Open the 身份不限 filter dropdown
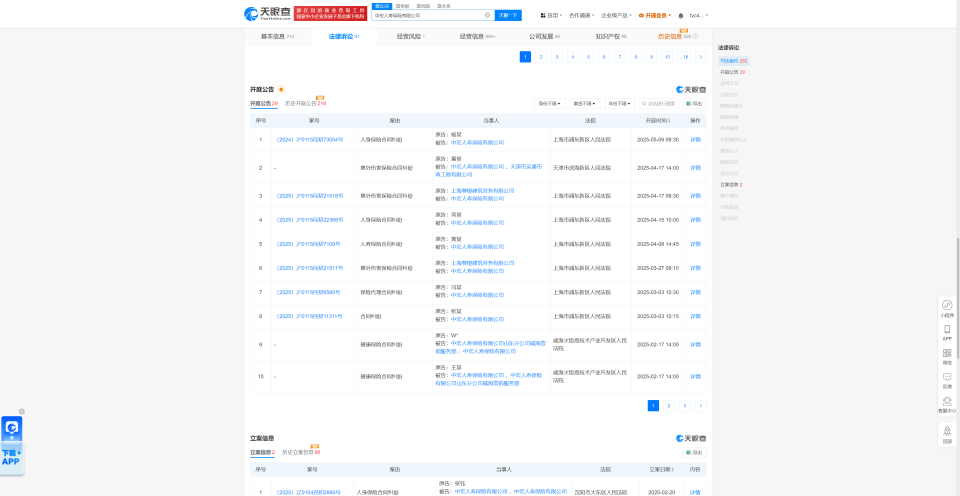 pos(550,103)
